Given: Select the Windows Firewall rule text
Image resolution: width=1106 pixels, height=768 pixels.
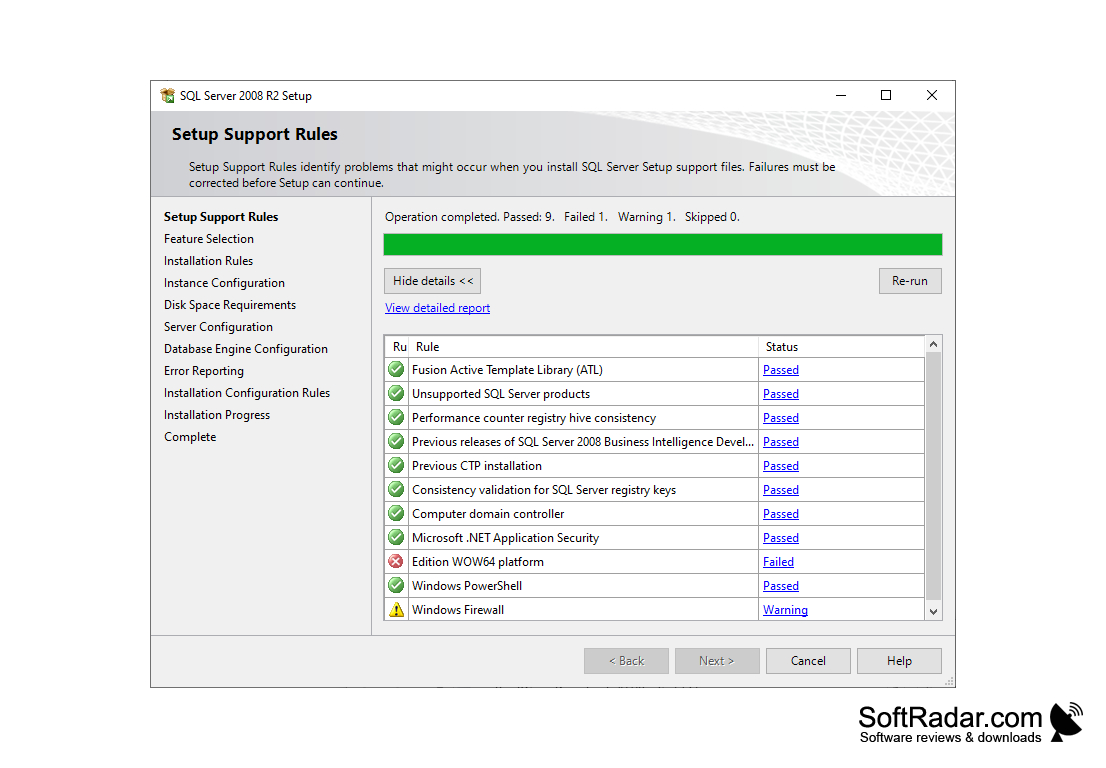Looking at the screenshot, I should (x=458, y=610).
